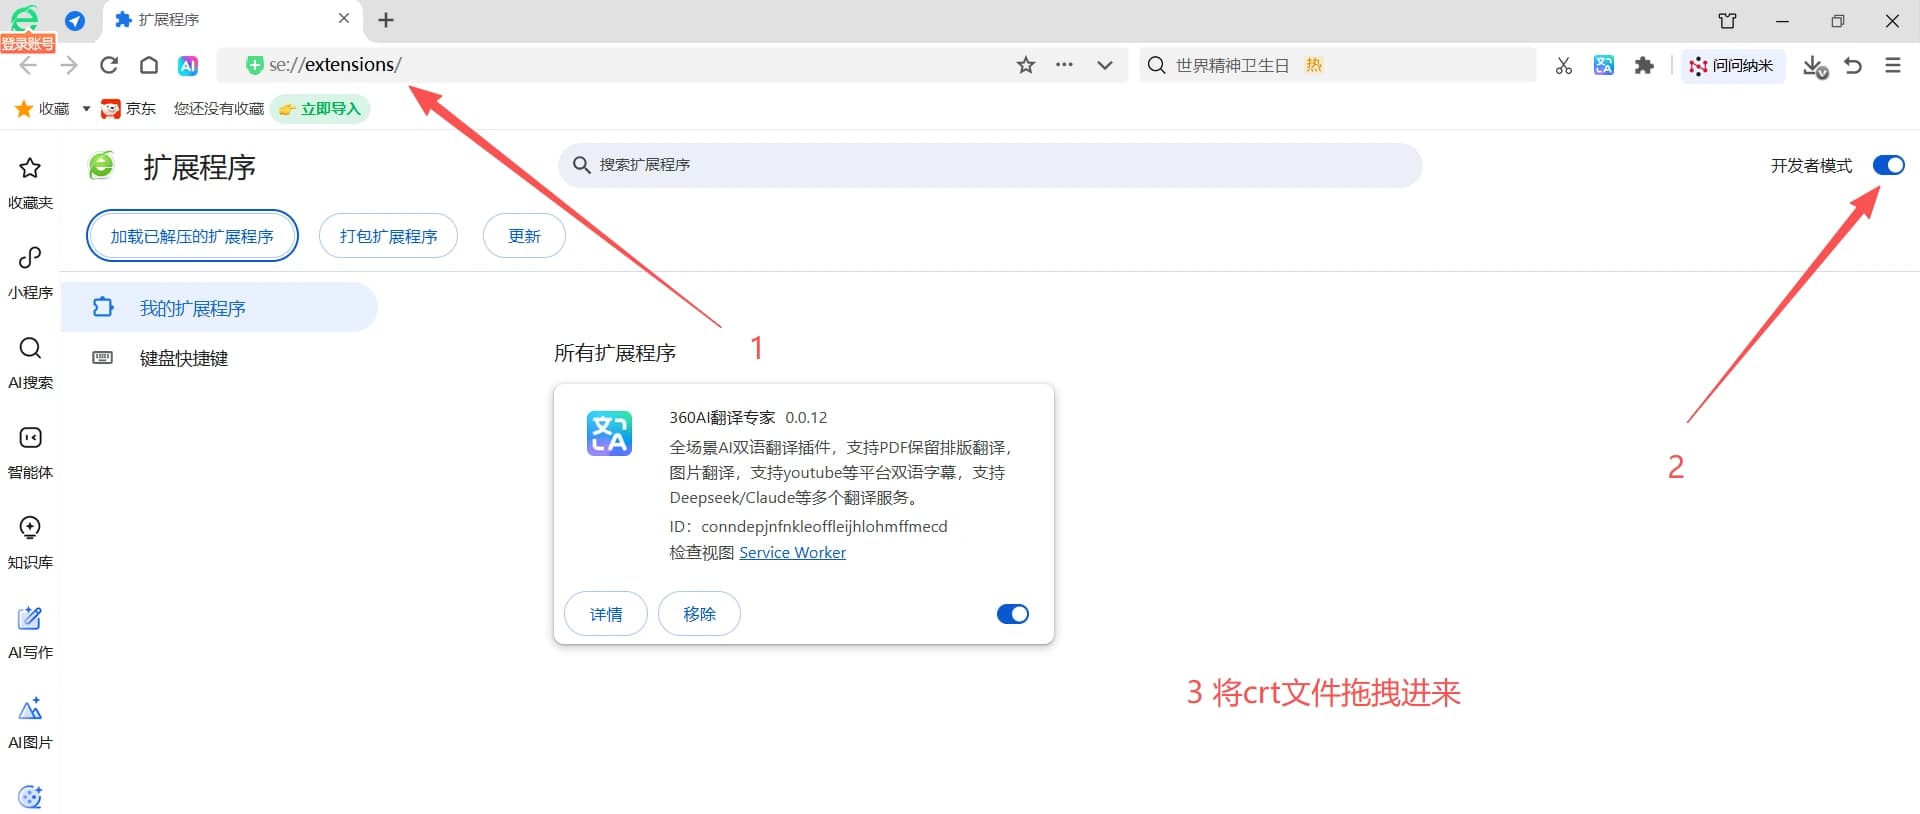The height and width of the screenshot is (814, 1920).
Task: Expand the 收藏 bookmarks dropdown arrow
Action: (x=86, y=109)
